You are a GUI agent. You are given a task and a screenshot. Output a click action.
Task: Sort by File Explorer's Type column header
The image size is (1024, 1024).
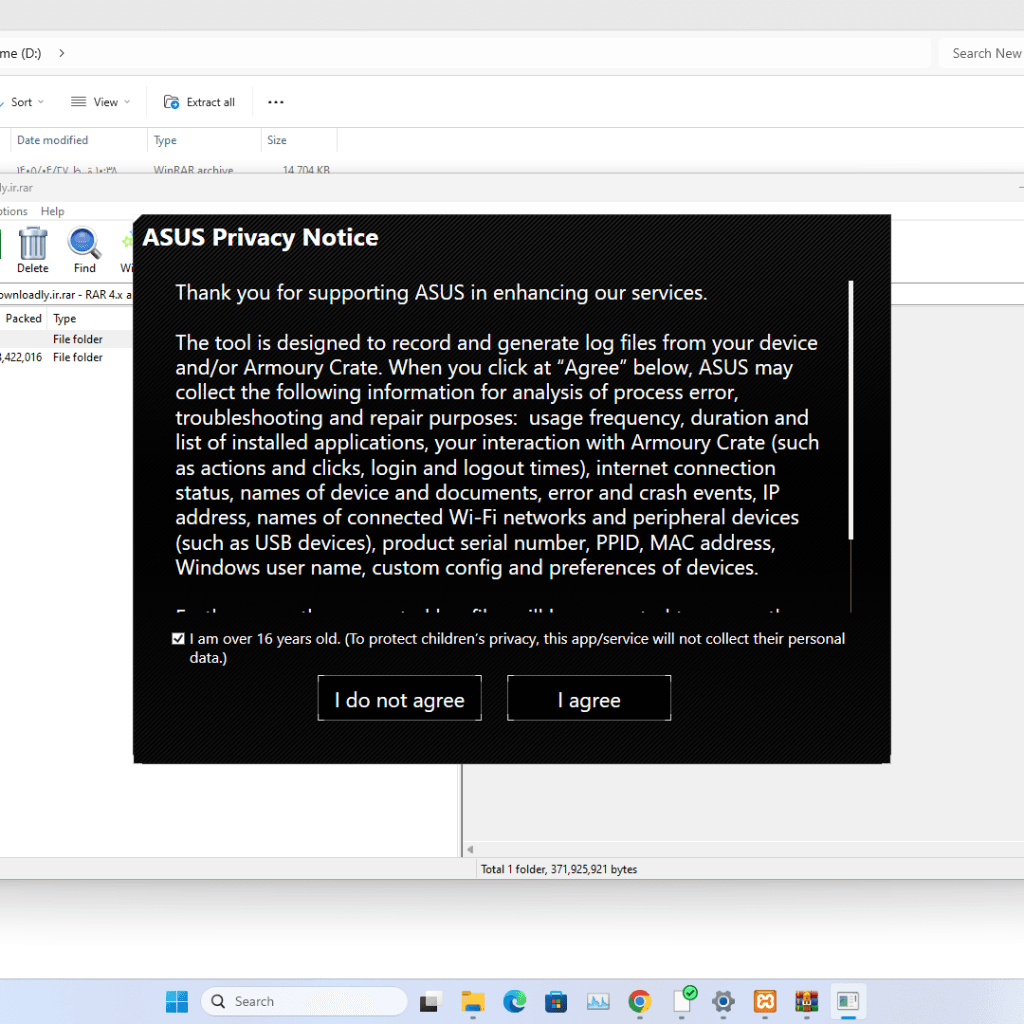coord(204,140)
